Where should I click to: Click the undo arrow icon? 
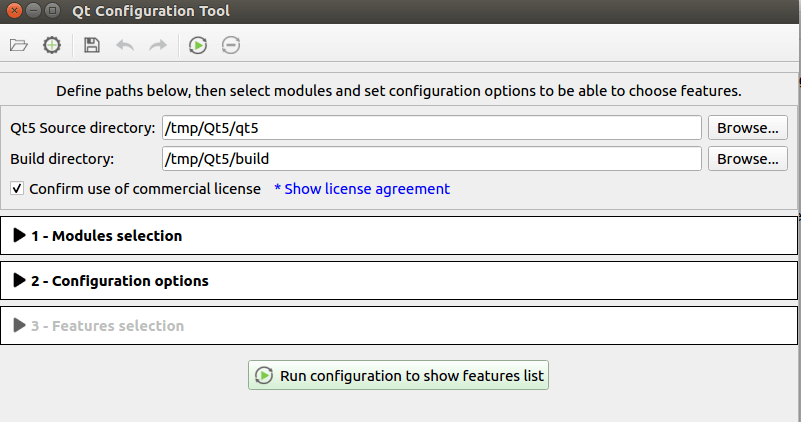pyautogui.click(x=125, y=45)
